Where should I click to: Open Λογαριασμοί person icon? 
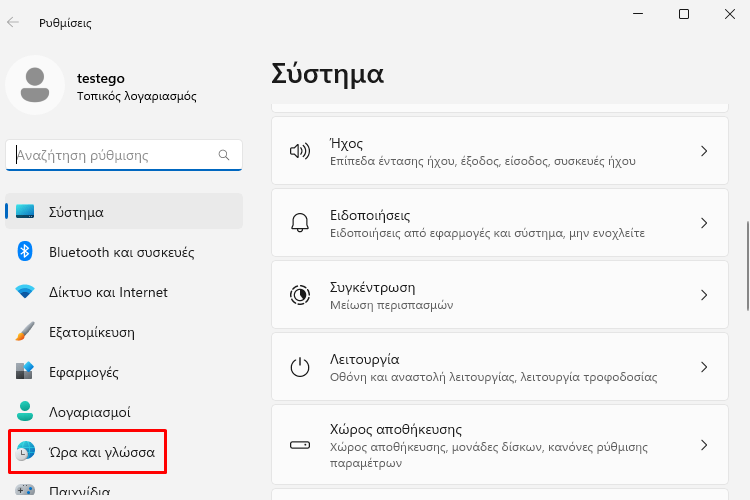[24, 411]
